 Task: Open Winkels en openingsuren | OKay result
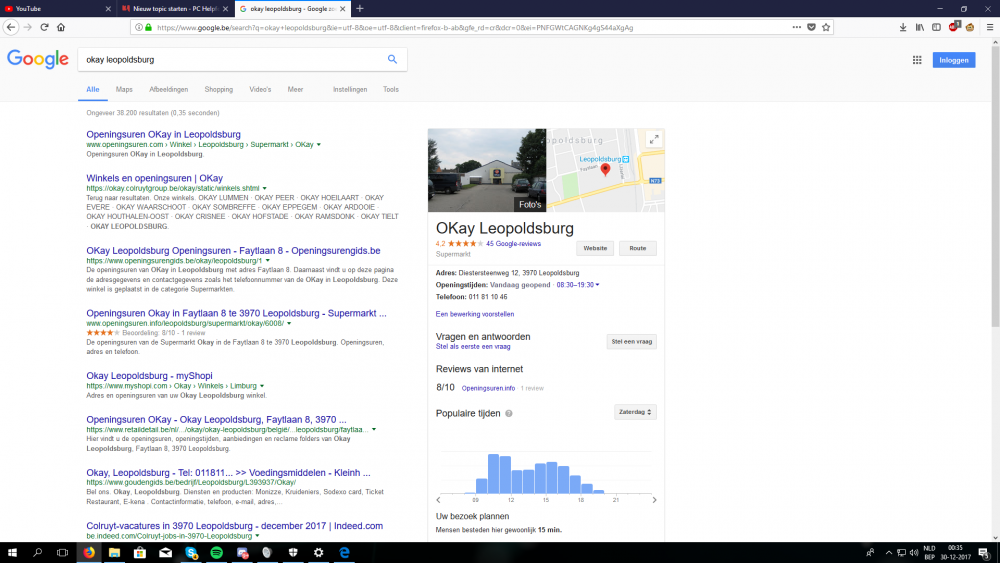tap(154, 178)
